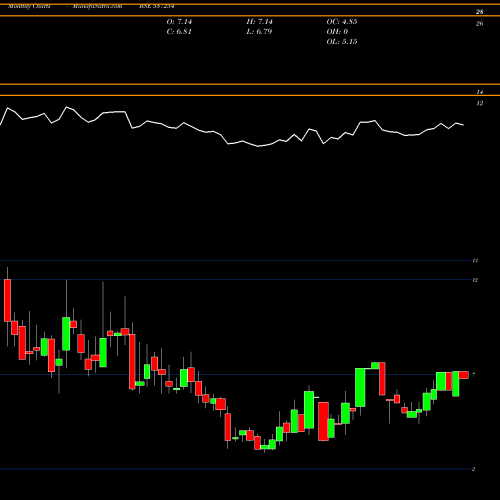Click the upper axis label 26
500x500 pixels.
point(479,24)
